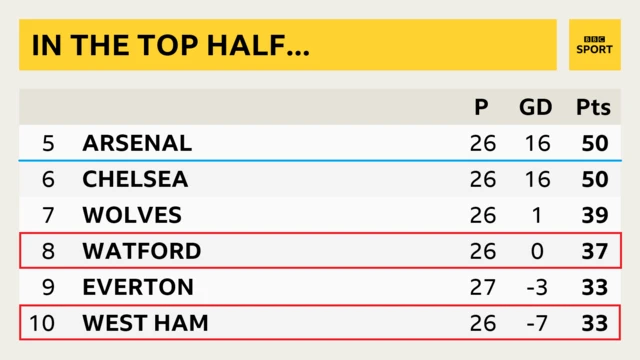The width and height of the screenshot is (640, 360).
Task: Click Everton's 27 games played value
Action: tap(483, 287)
